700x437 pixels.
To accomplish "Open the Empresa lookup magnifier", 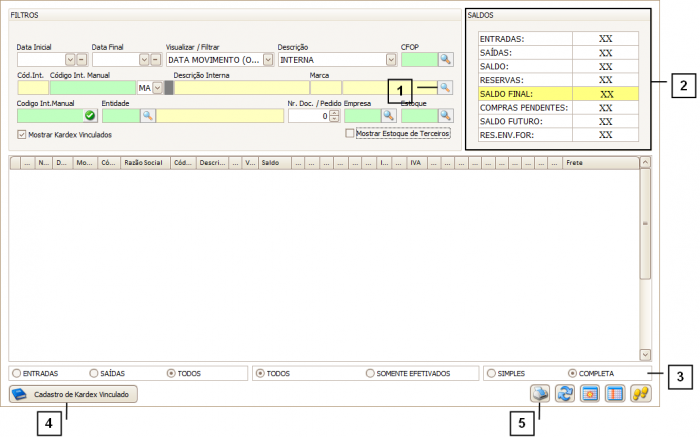I will (x=389, y=116).
